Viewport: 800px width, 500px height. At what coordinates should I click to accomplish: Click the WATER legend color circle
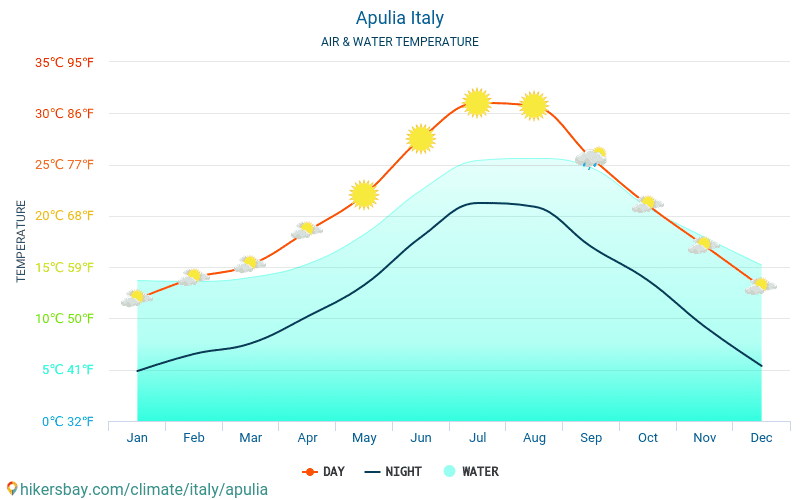tap(449, 471)
